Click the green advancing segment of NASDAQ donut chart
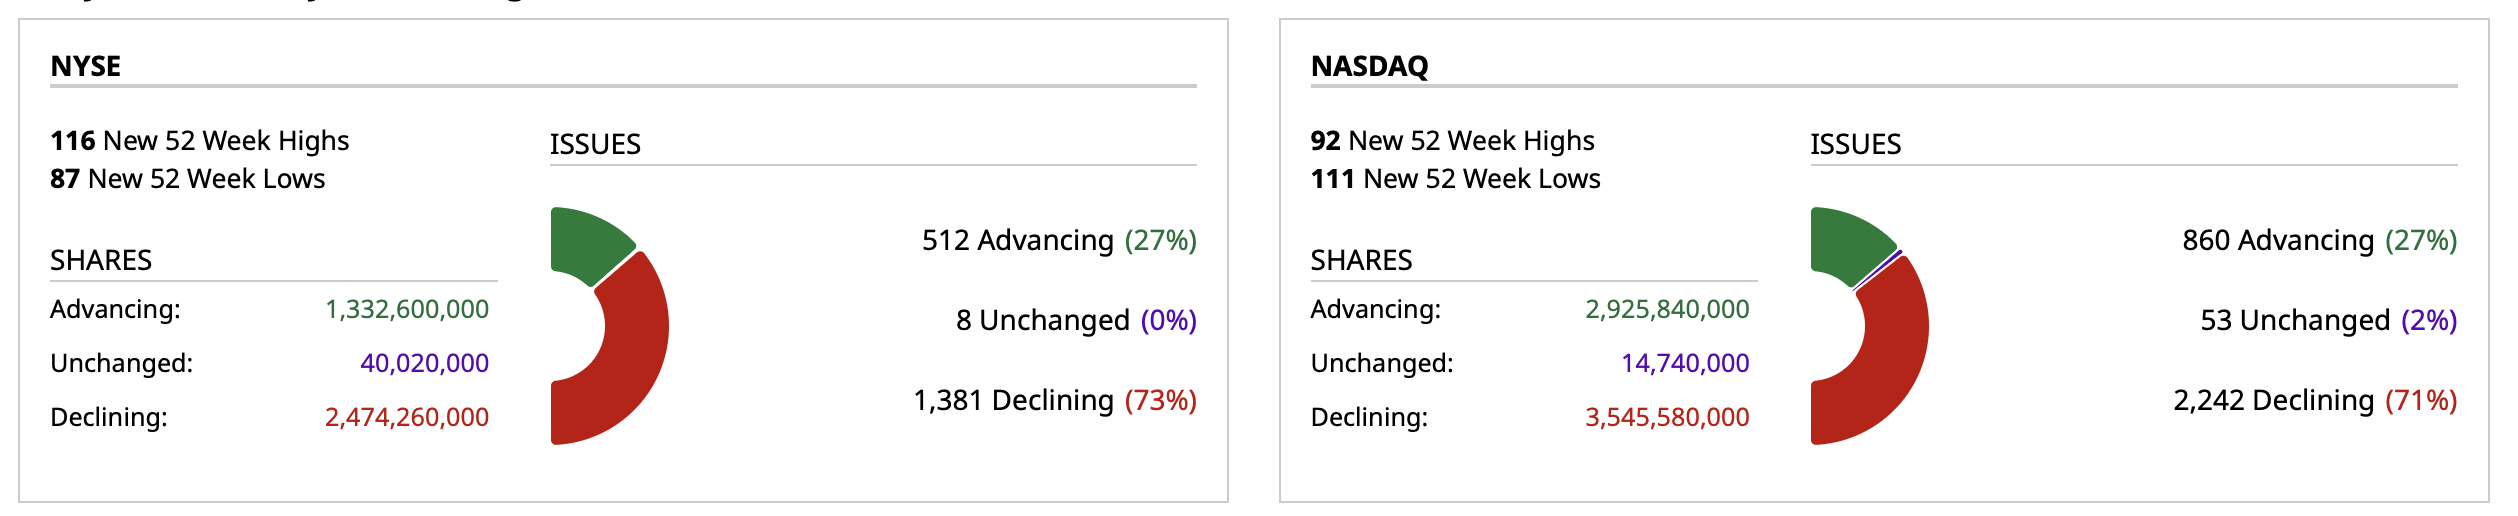The width and height of the screenshot is (2518, 516). coord(1847,242)
